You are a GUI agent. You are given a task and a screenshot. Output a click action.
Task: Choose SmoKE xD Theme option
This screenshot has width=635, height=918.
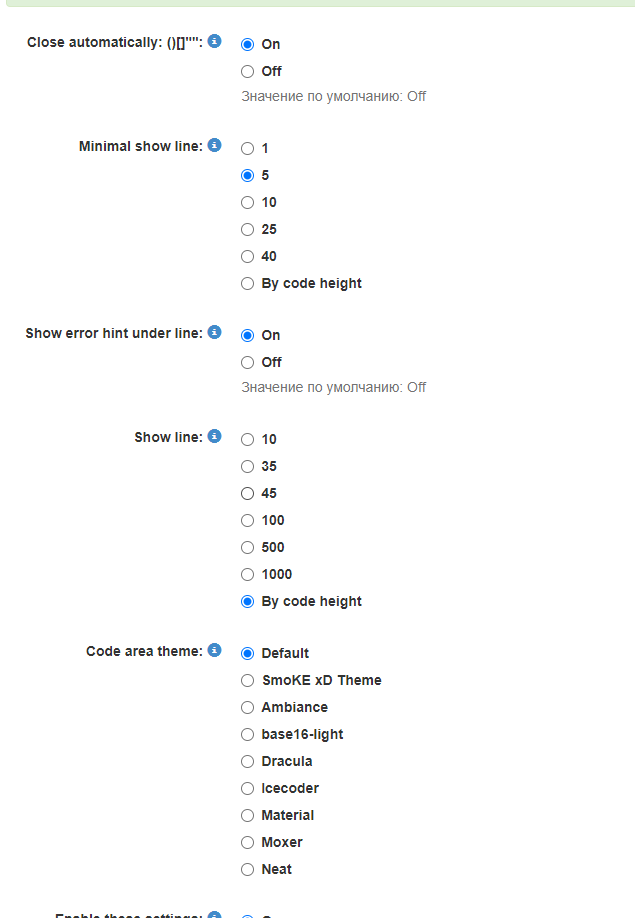[x=248, y=680]
